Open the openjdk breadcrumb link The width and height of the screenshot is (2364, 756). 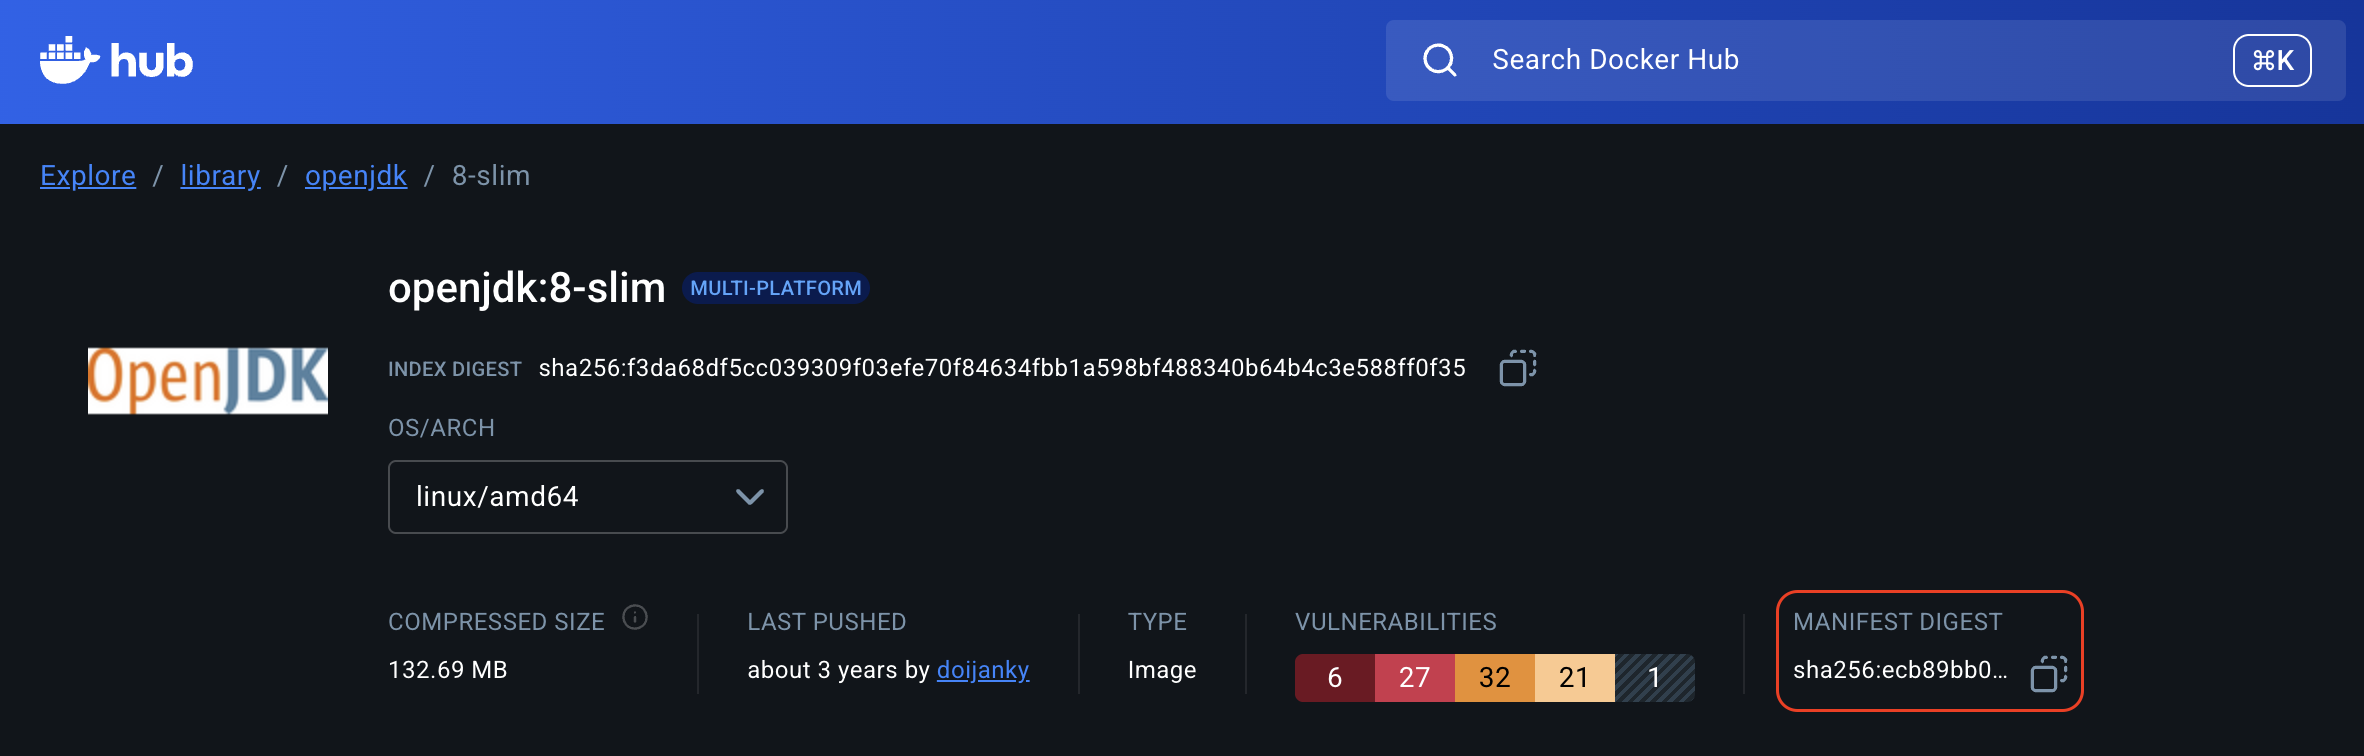pos(356,176)
